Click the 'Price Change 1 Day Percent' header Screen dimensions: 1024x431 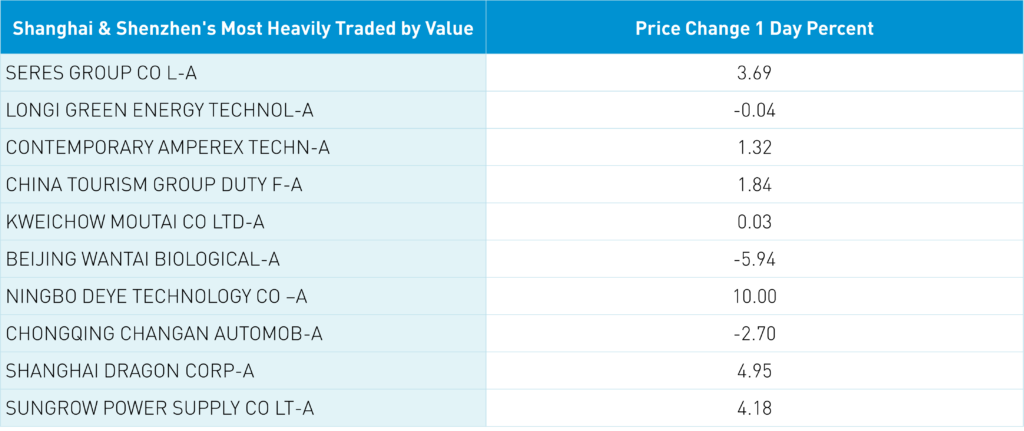[755, 28]
